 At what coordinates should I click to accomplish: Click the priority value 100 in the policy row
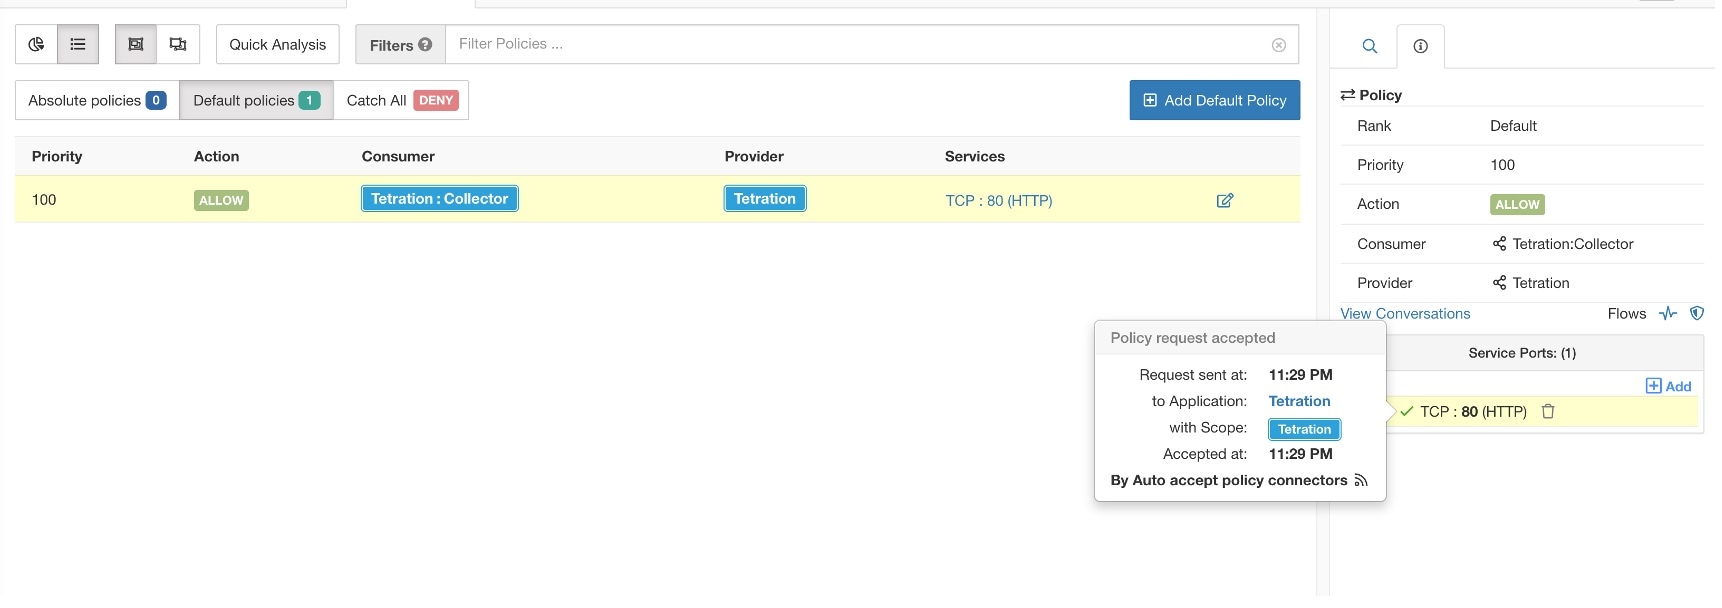click(44, 200)
